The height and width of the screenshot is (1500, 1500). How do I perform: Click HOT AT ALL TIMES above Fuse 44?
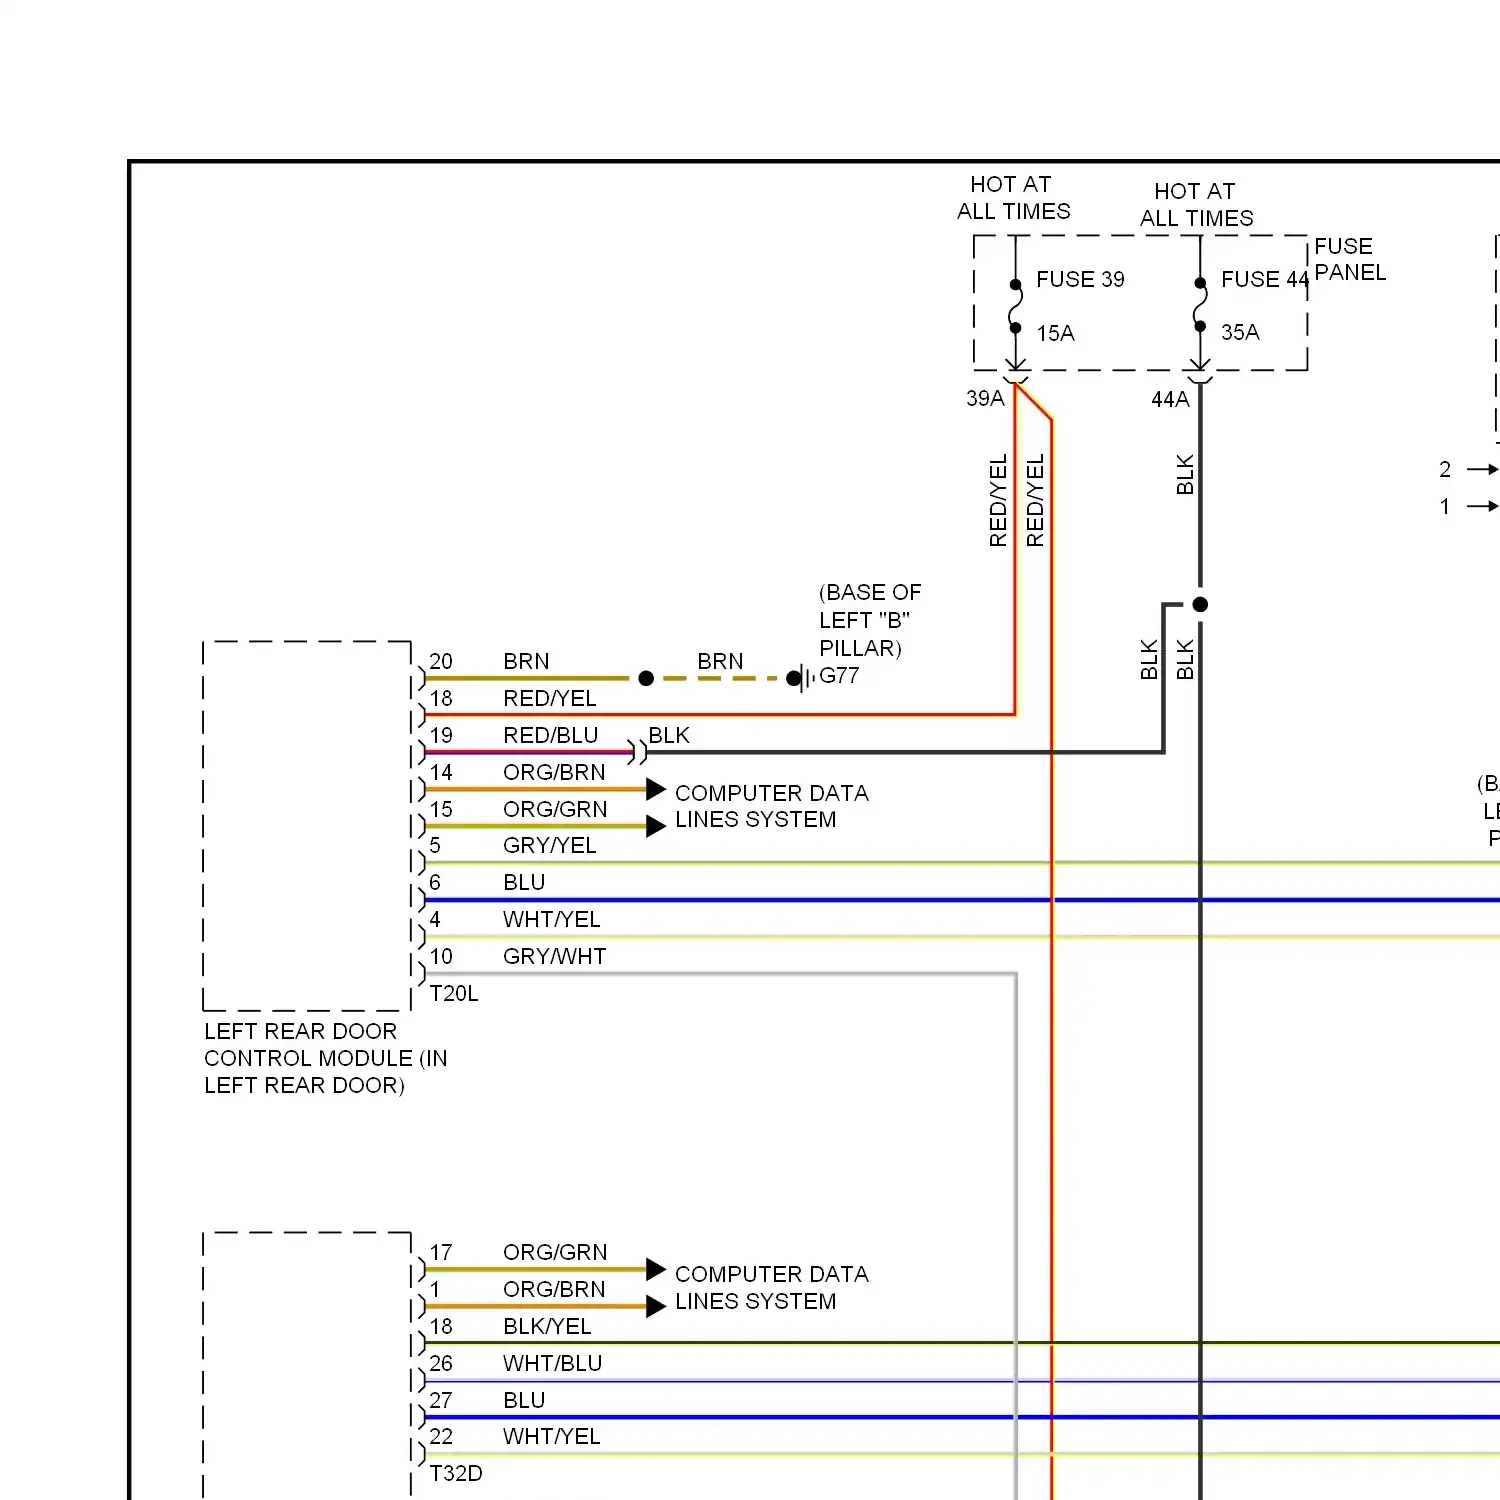point(1196,205)
